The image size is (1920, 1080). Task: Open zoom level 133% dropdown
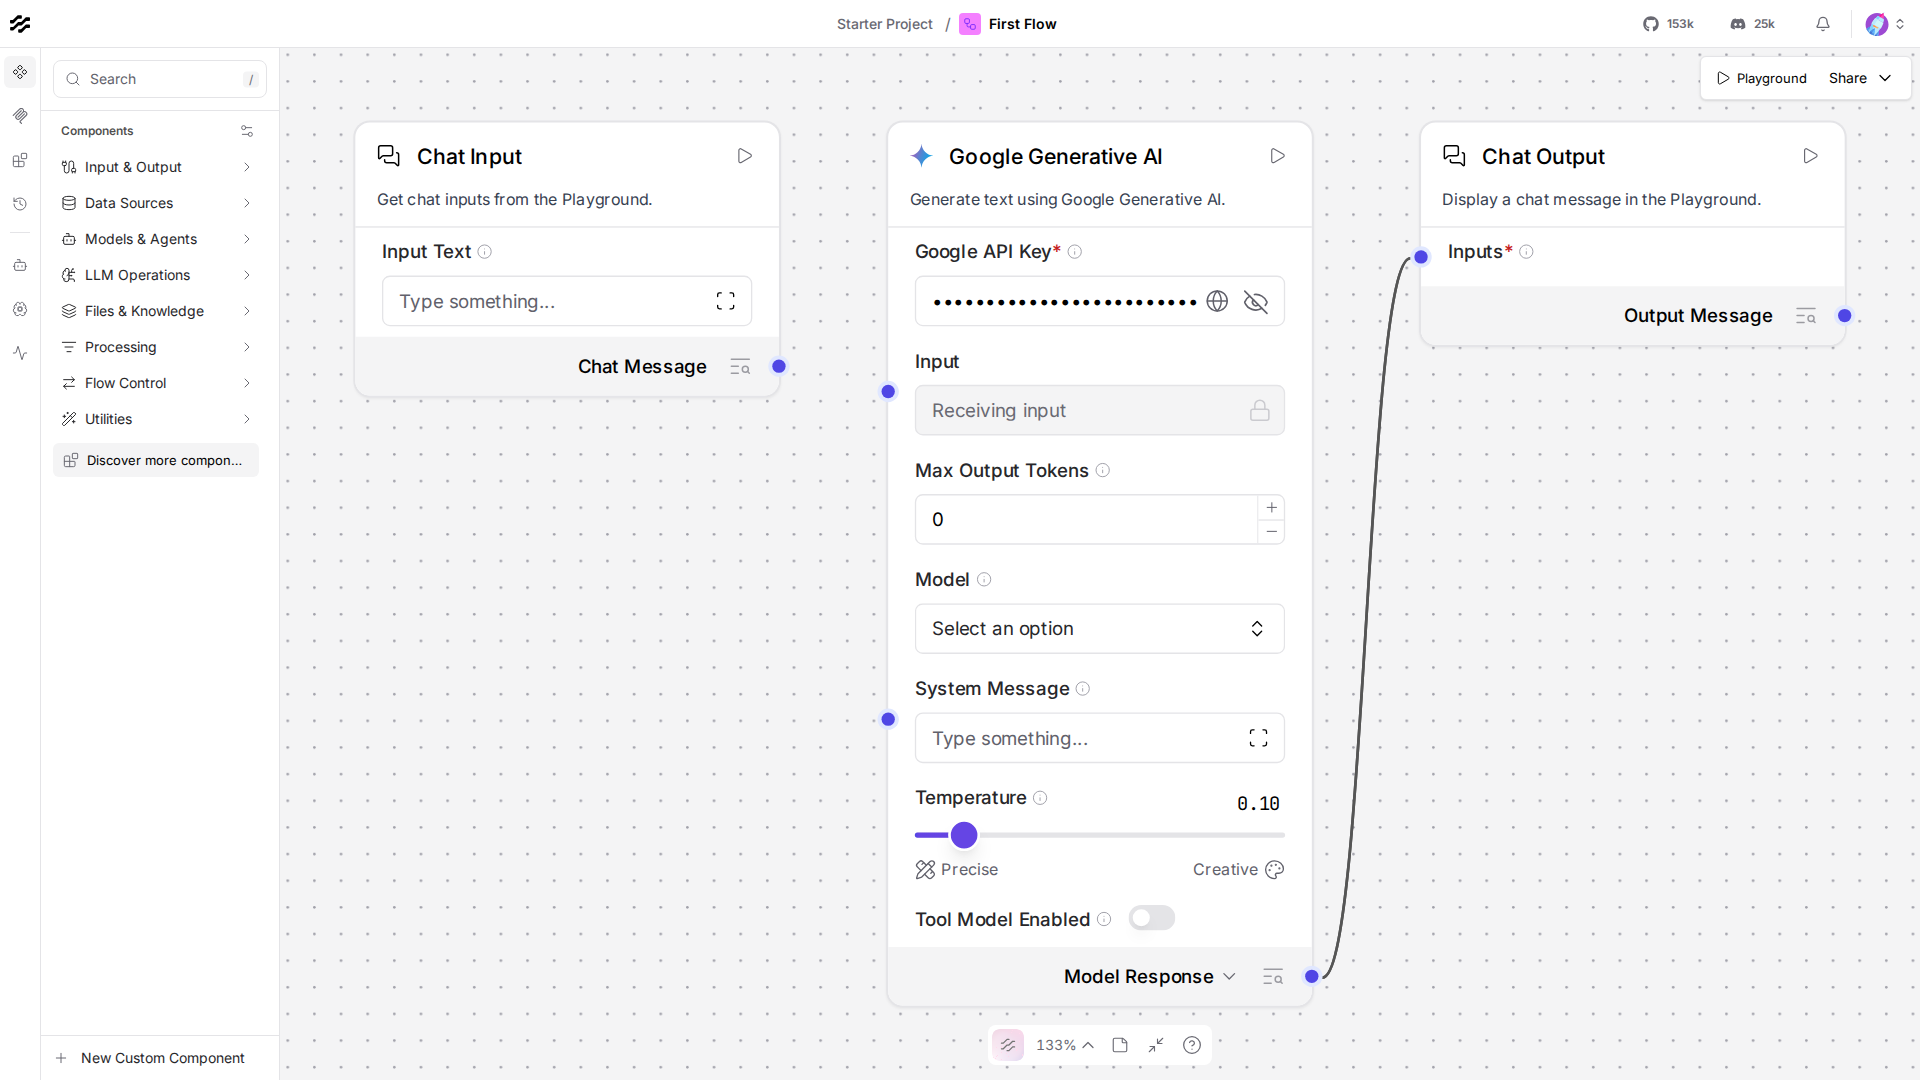pos(1064,1045)
